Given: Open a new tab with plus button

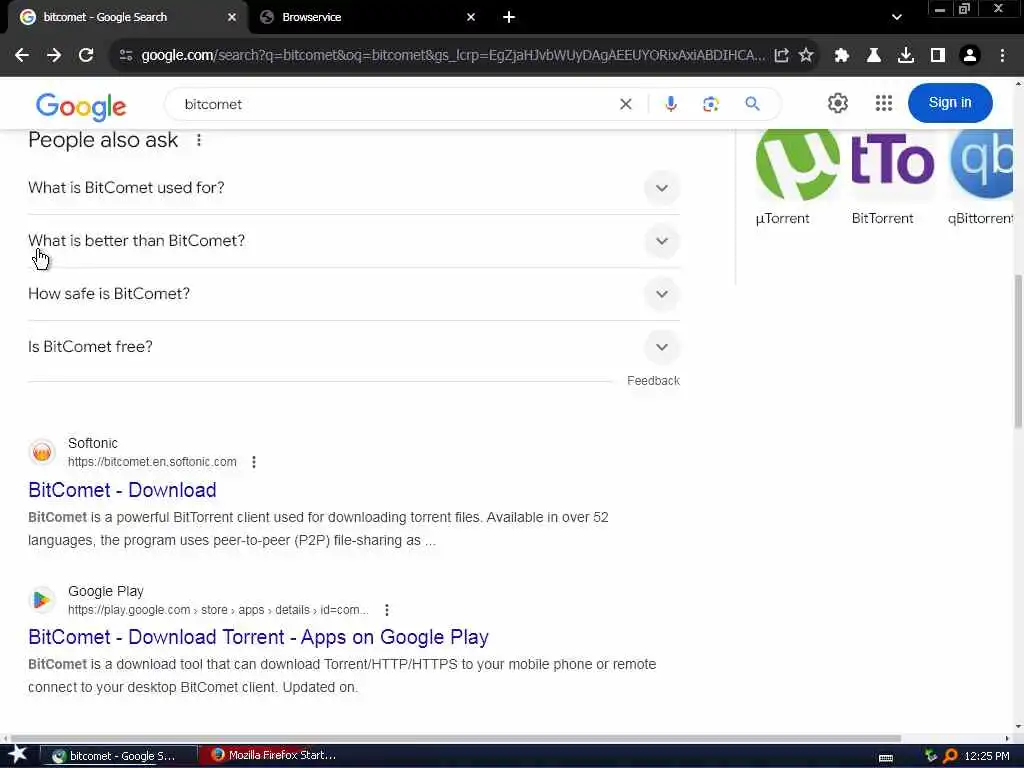Looking at the screenshot, I should point(509,17).
